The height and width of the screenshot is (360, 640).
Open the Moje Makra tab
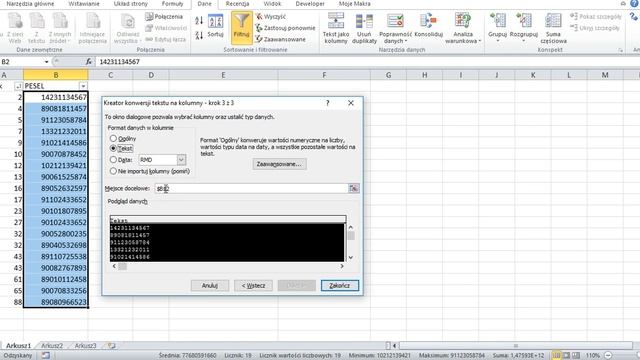click(354, 4)
